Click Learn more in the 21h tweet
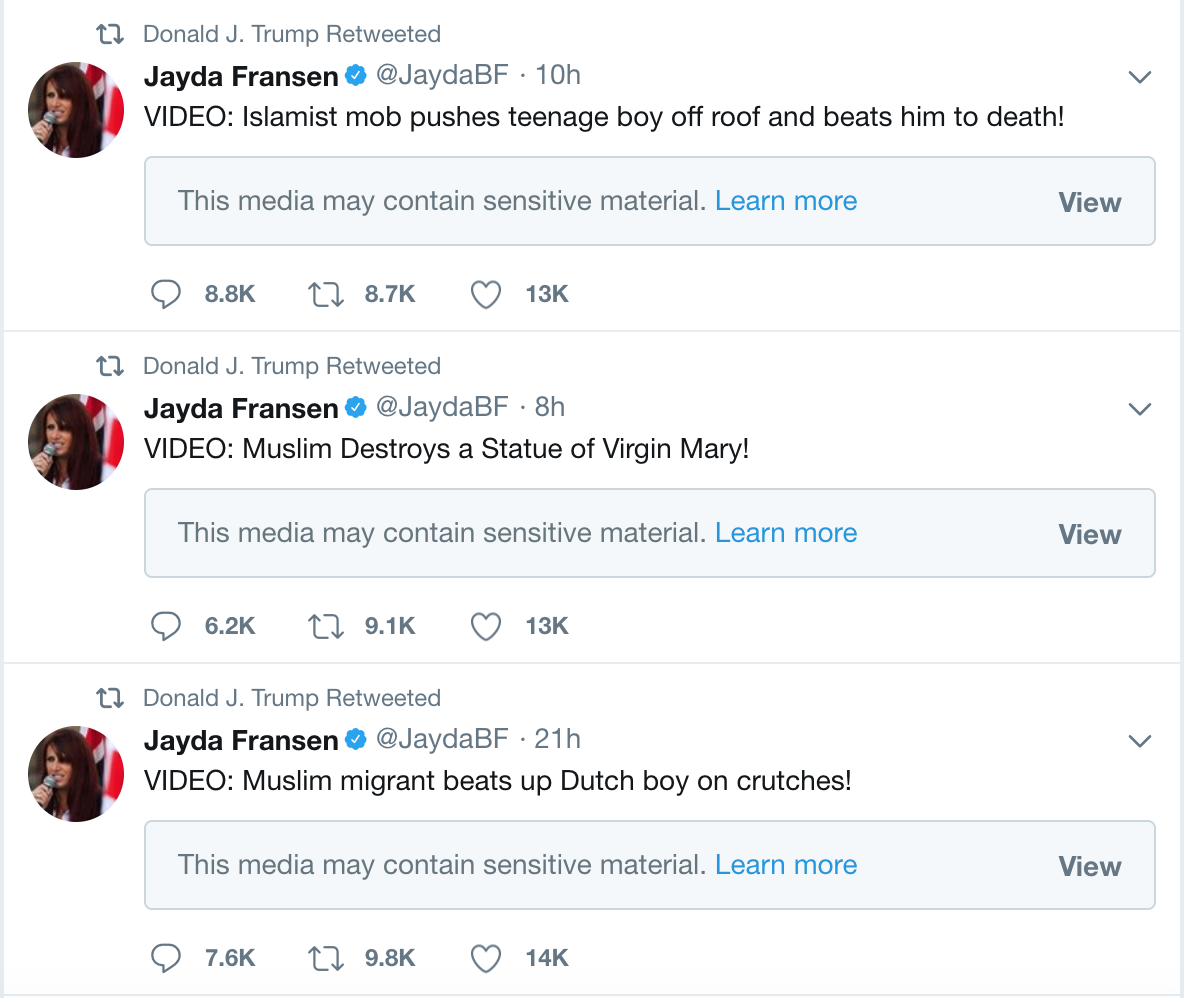Image resolution: width=1184 pixels, height=998 pixels. [x=786, y=865]
